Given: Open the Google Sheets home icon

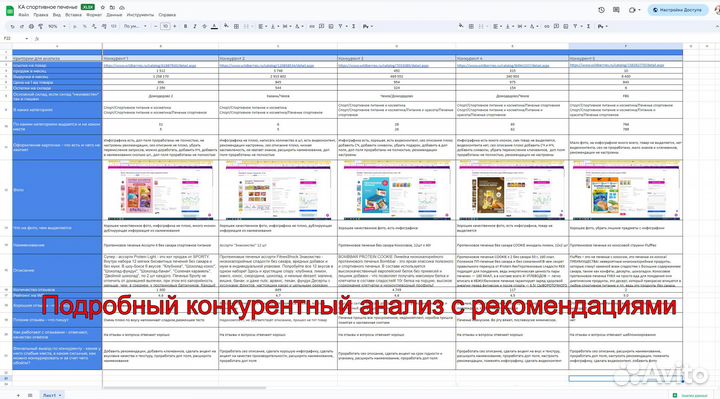Looking at the screenshot, I should click(x=9, y=11).
